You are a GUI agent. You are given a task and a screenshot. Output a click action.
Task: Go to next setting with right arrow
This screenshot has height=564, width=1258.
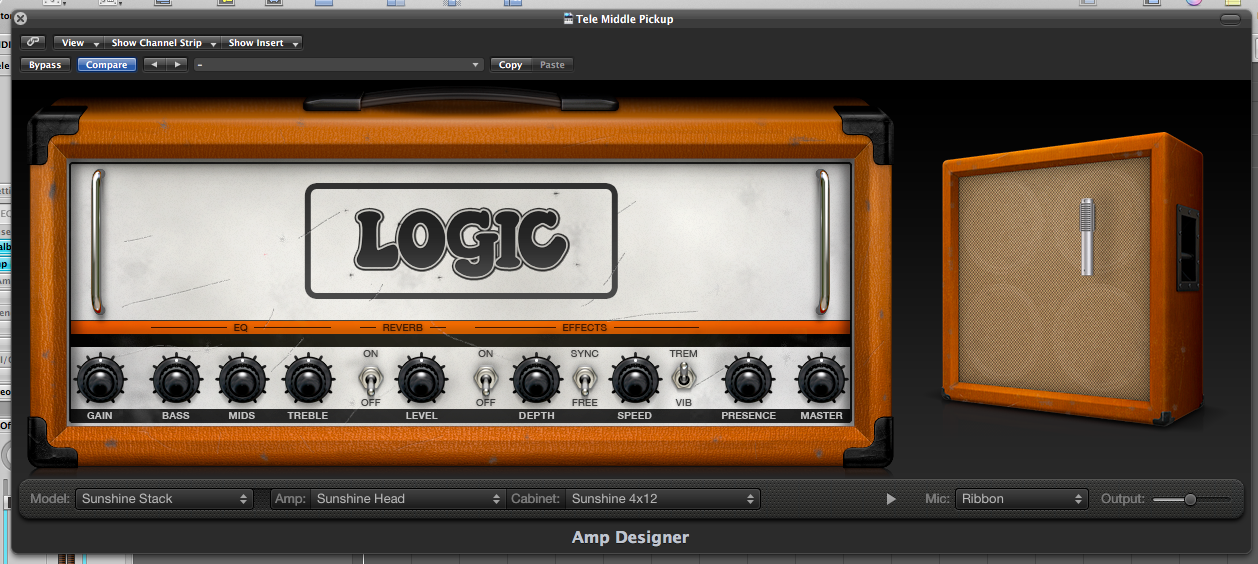177,65
